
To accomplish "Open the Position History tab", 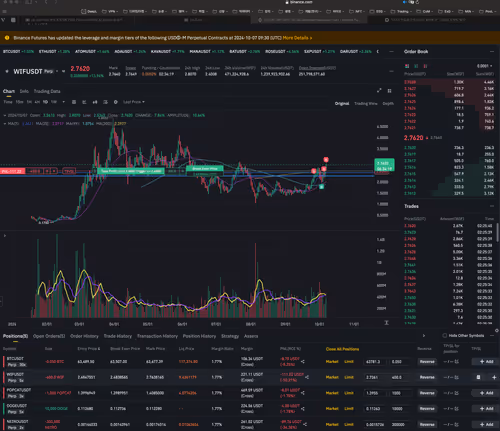I will tap(199, 336).
